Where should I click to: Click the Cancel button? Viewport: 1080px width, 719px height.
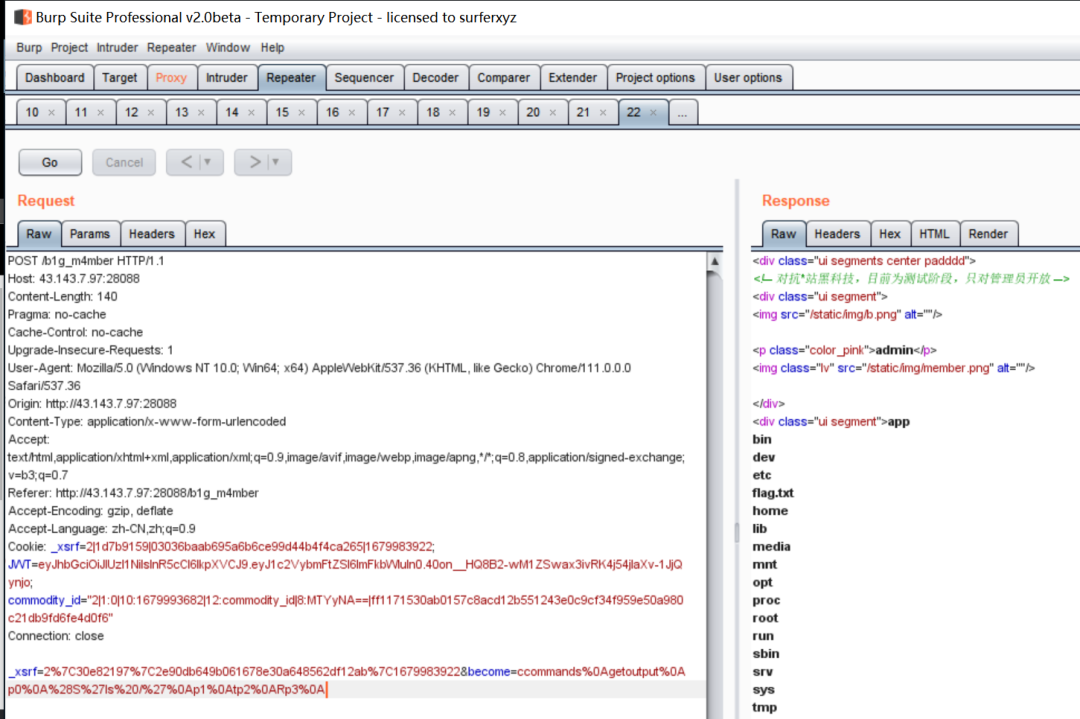(124, 163)
